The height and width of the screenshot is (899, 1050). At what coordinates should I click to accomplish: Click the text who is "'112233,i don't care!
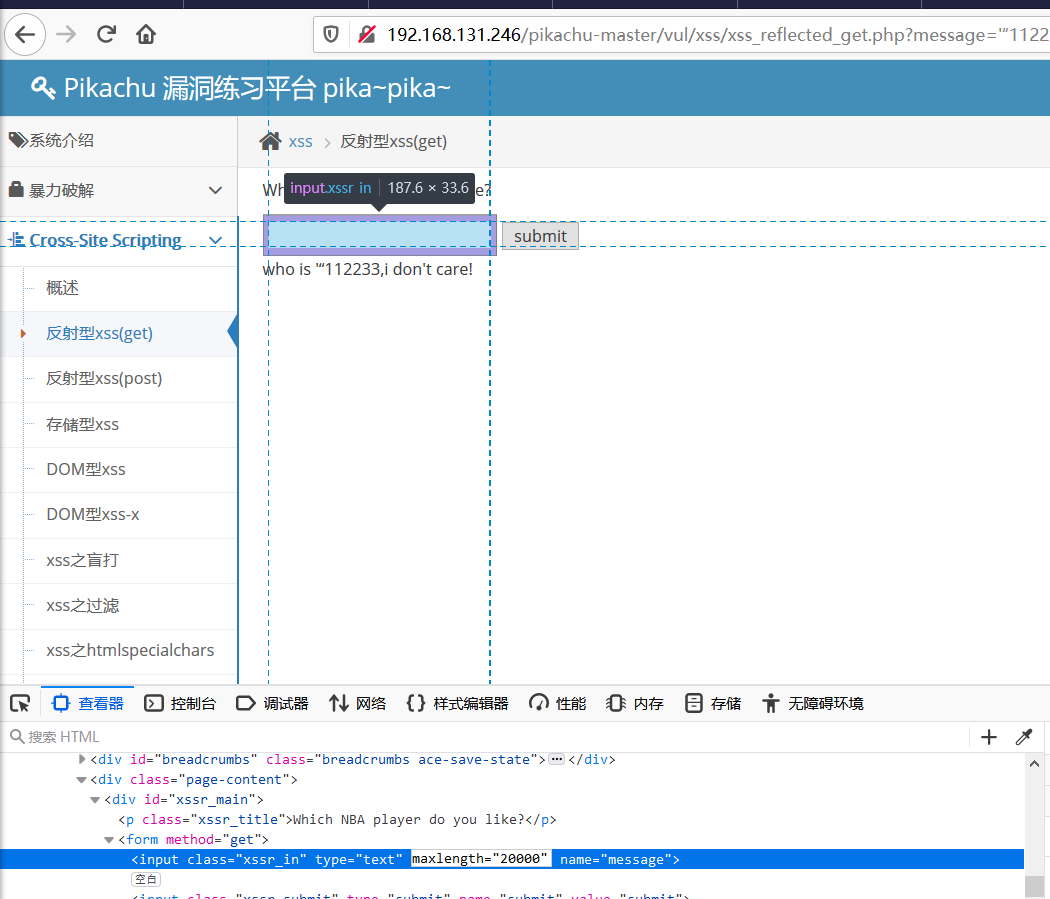[368, 269]
